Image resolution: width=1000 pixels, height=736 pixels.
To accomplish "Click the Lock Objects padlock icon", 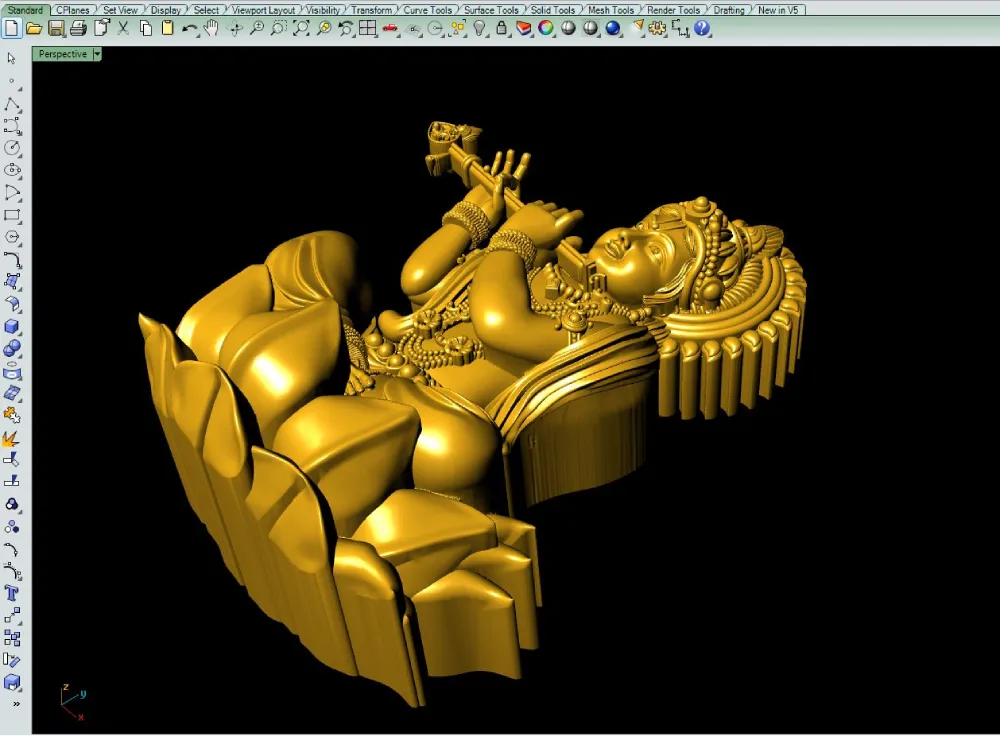I will (x=501, y=28).
